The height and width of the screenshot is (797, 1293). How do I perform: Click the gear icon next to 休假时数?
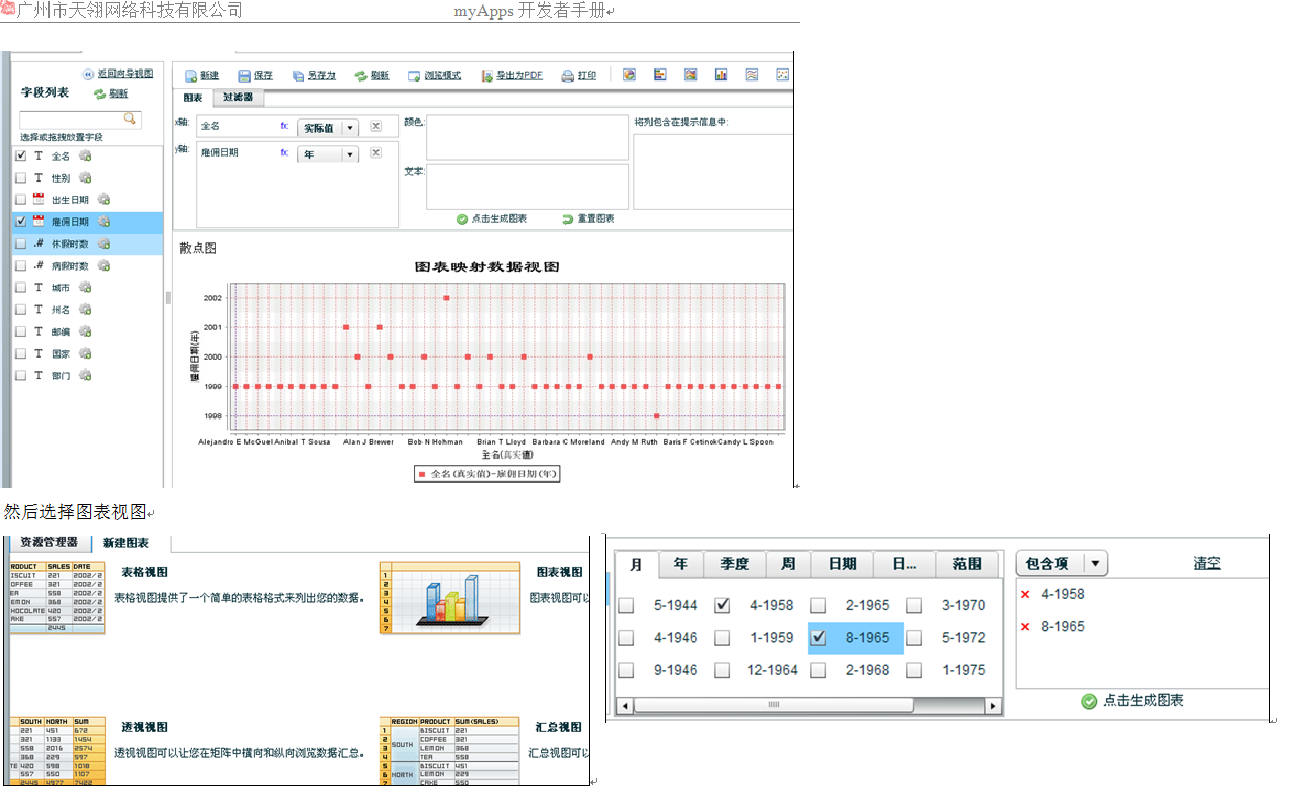coord(104,244)
